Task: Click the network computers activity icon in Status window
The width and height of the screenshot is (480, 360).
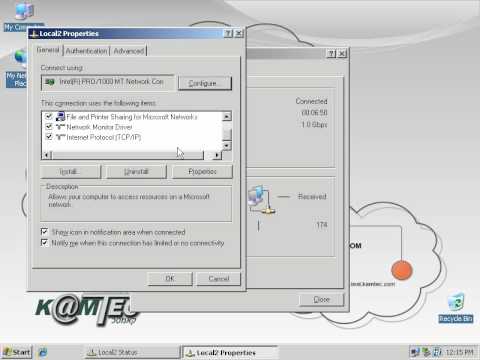Action: tap(261, 200)
